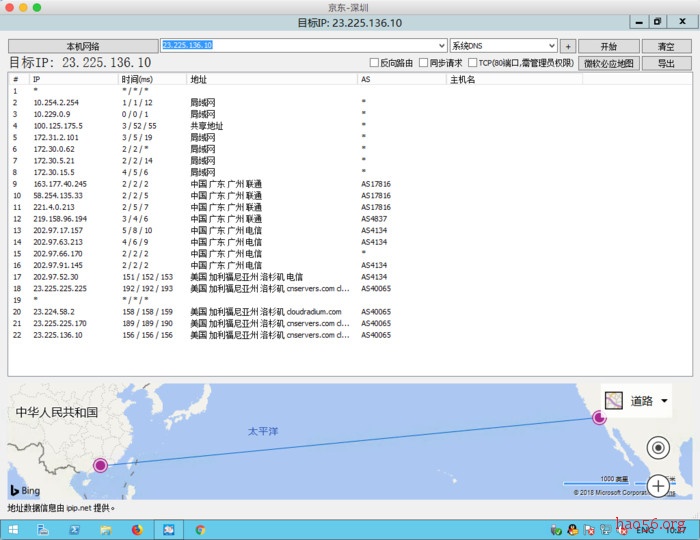This screenshot has width=700, height=540.
Task: Click the Bing logo on the map
Action: point(25,490)
